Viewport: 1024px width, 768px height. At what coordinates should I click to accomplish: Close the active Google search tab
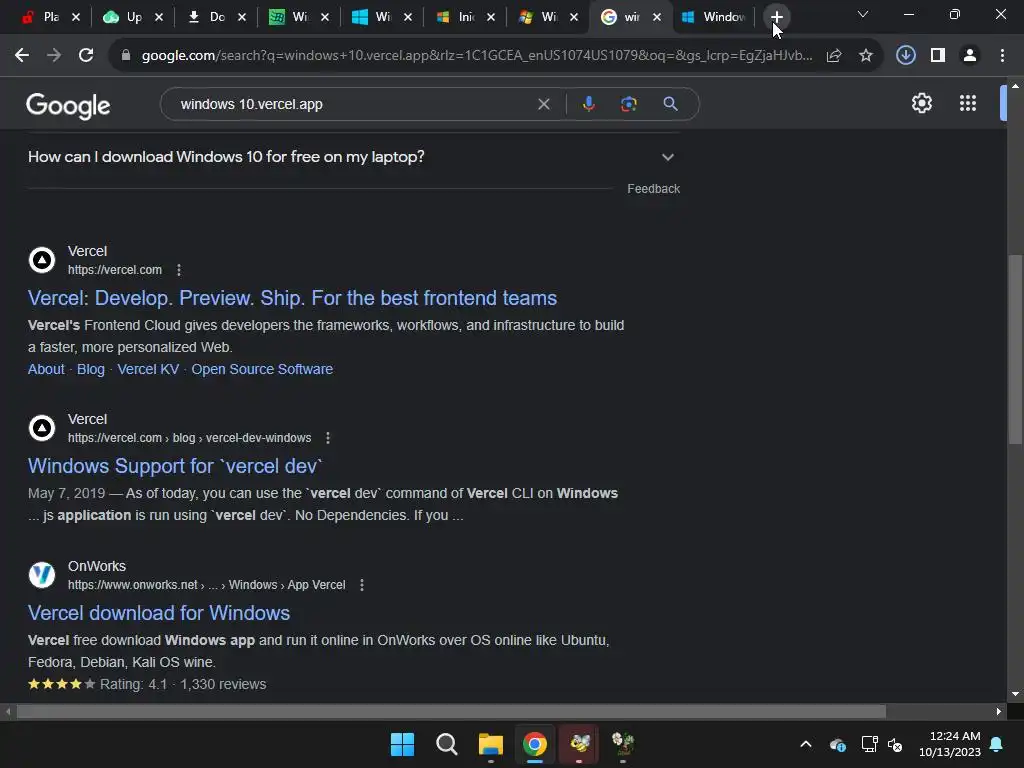(x=657, y=17)
